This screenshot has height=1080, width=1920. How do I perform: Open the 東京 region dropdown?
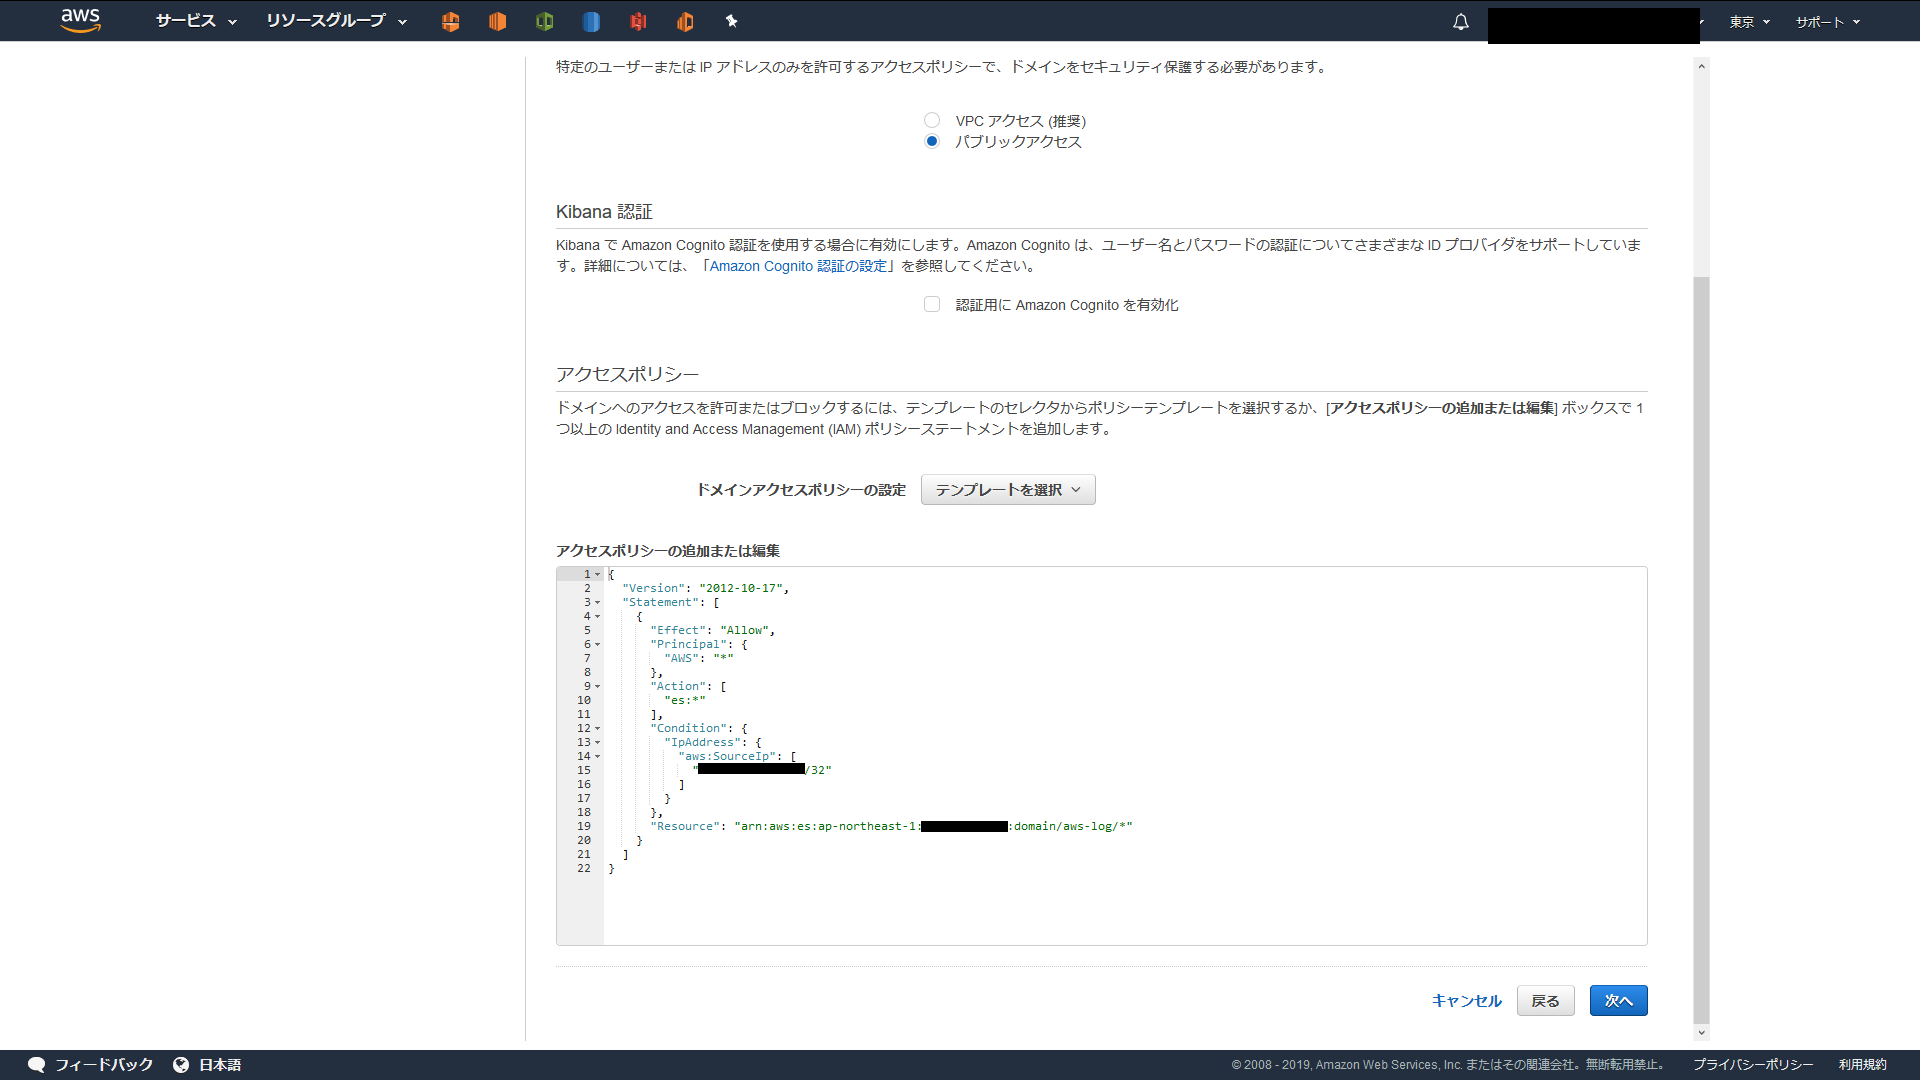coord(1748,21)
